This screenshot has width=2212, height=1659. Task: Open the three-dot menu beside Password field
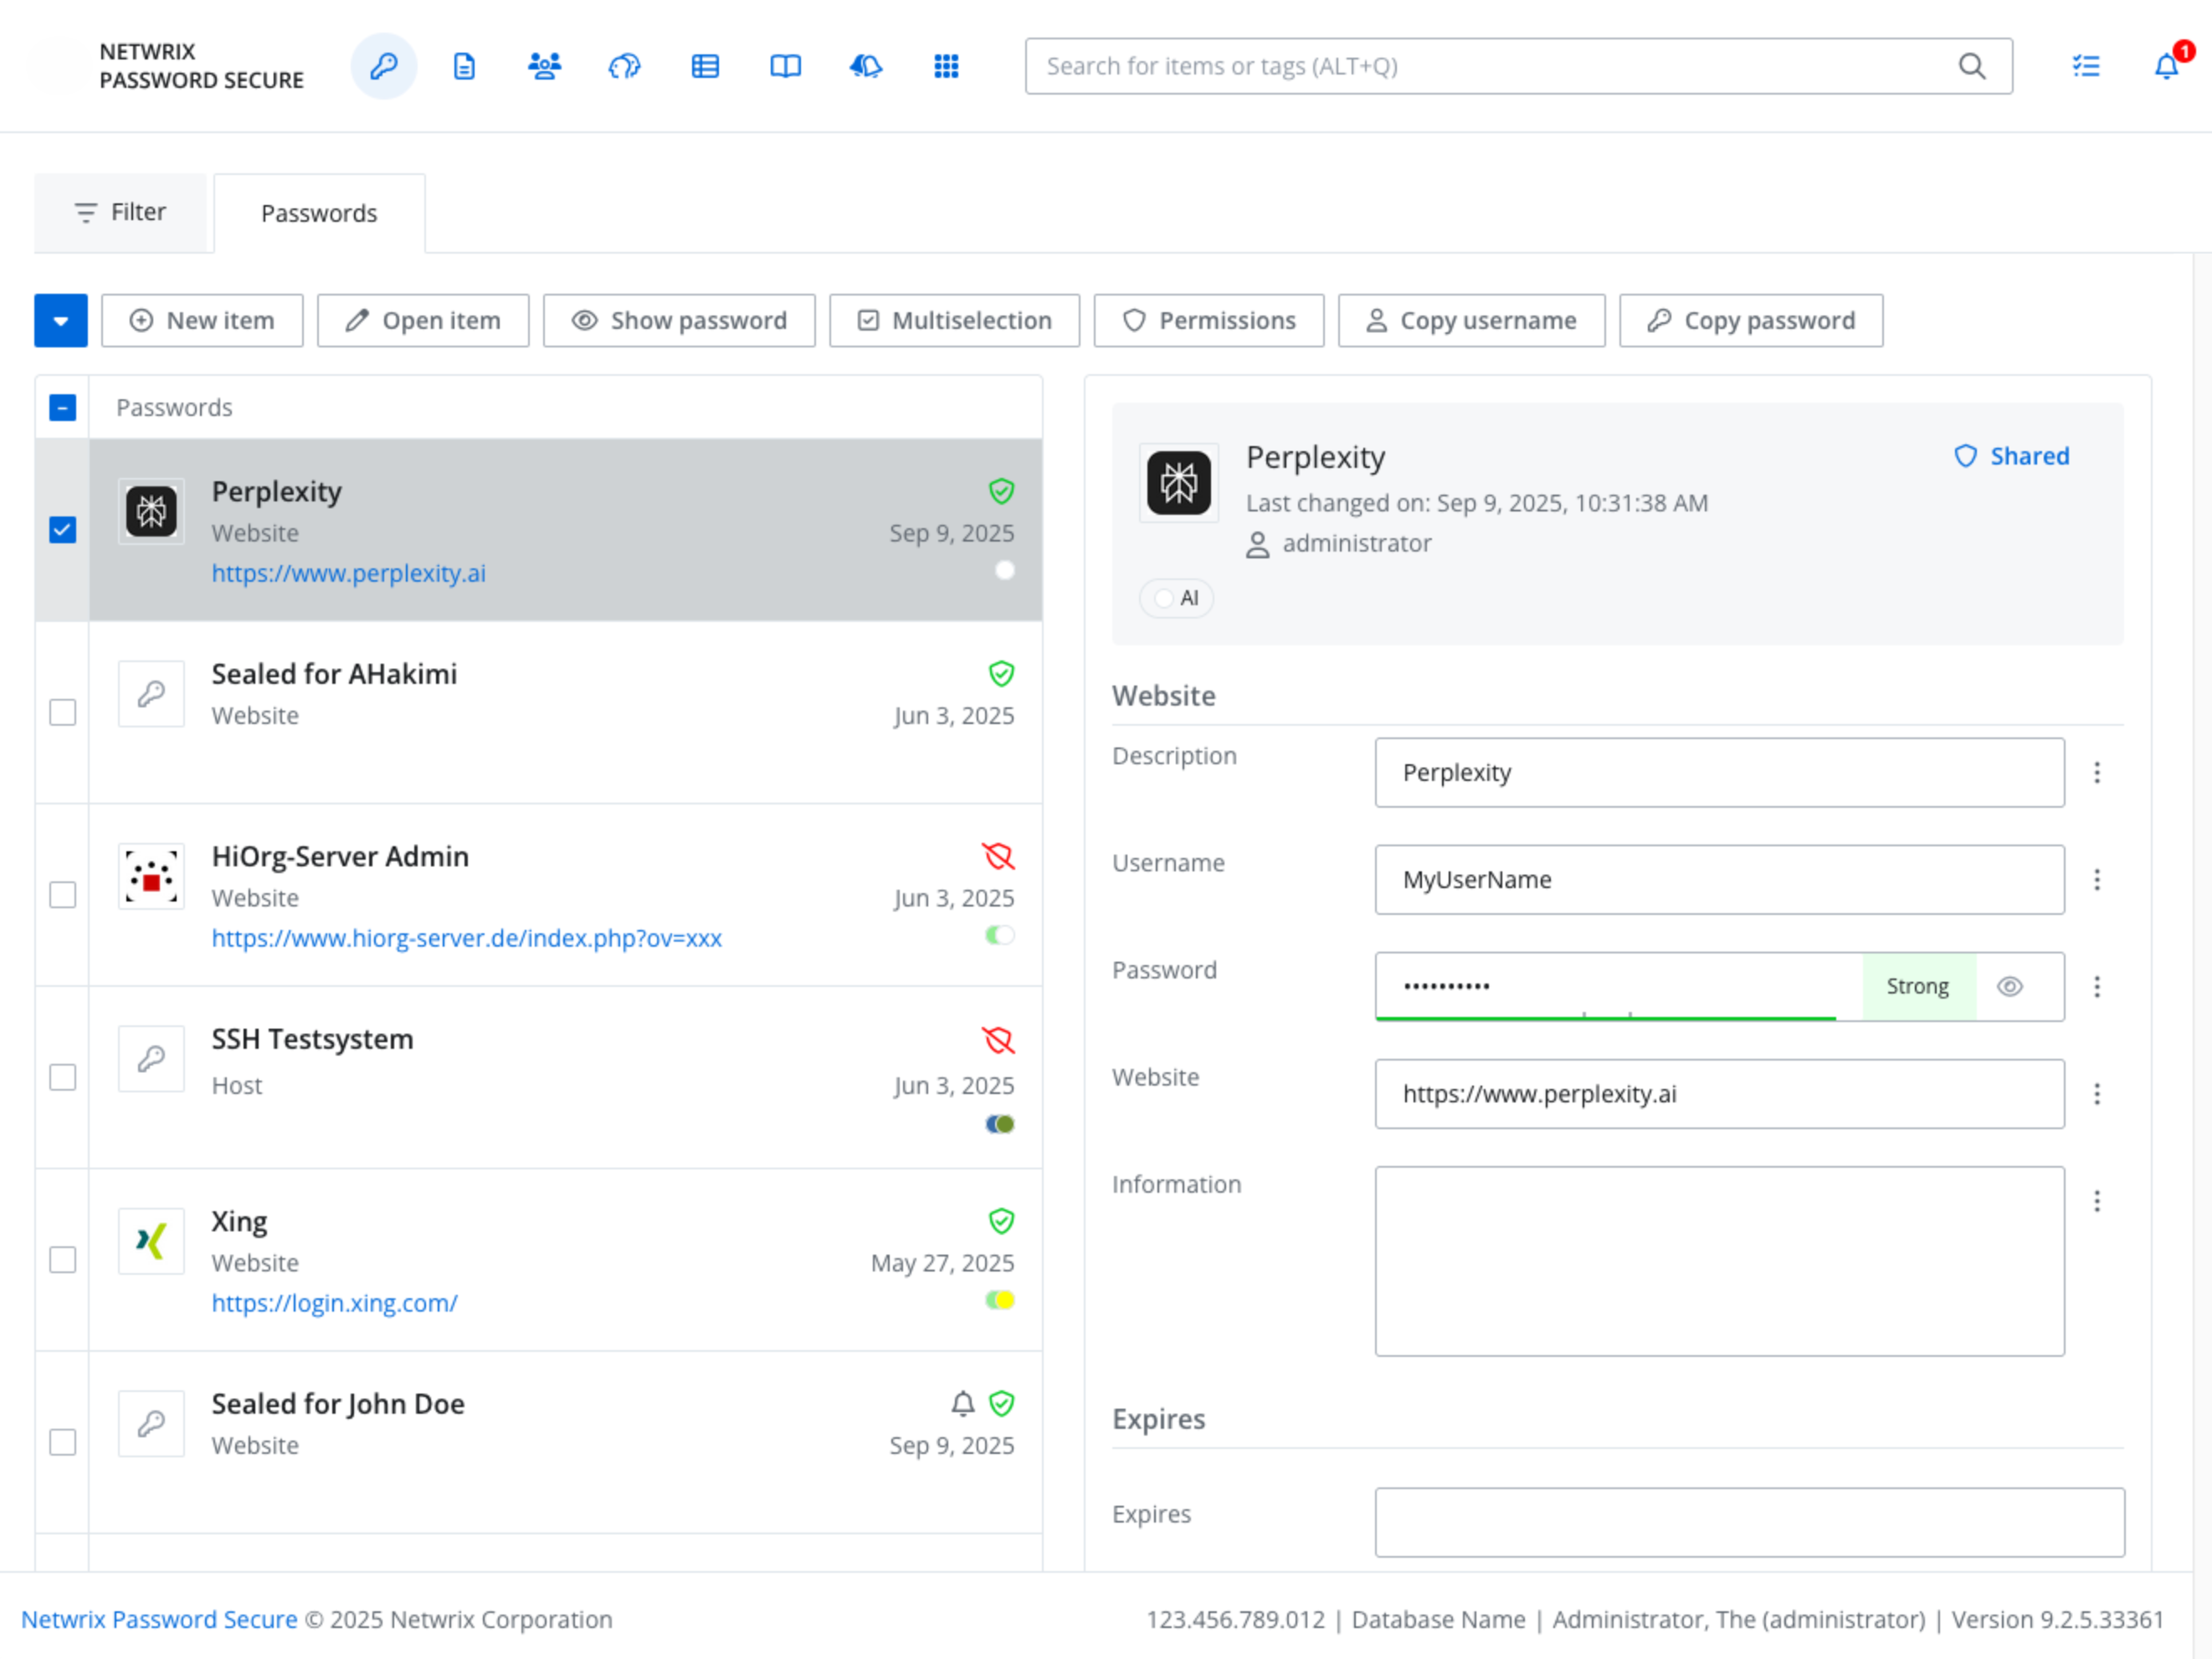point(2097,987)
